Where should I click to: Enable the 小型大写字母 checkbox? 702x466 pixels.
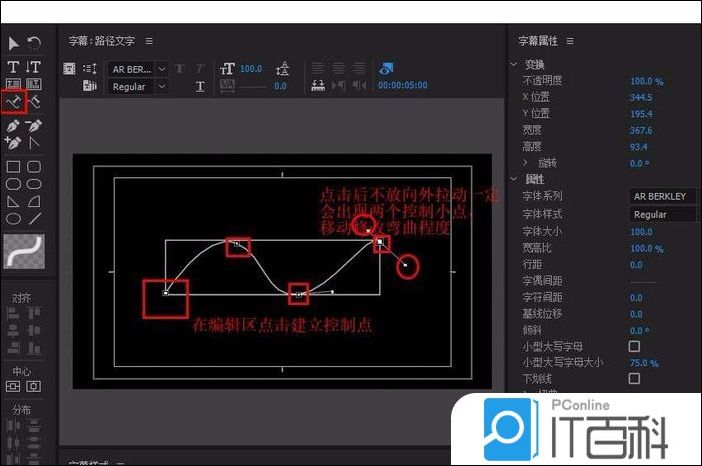(x=634, y=346)
